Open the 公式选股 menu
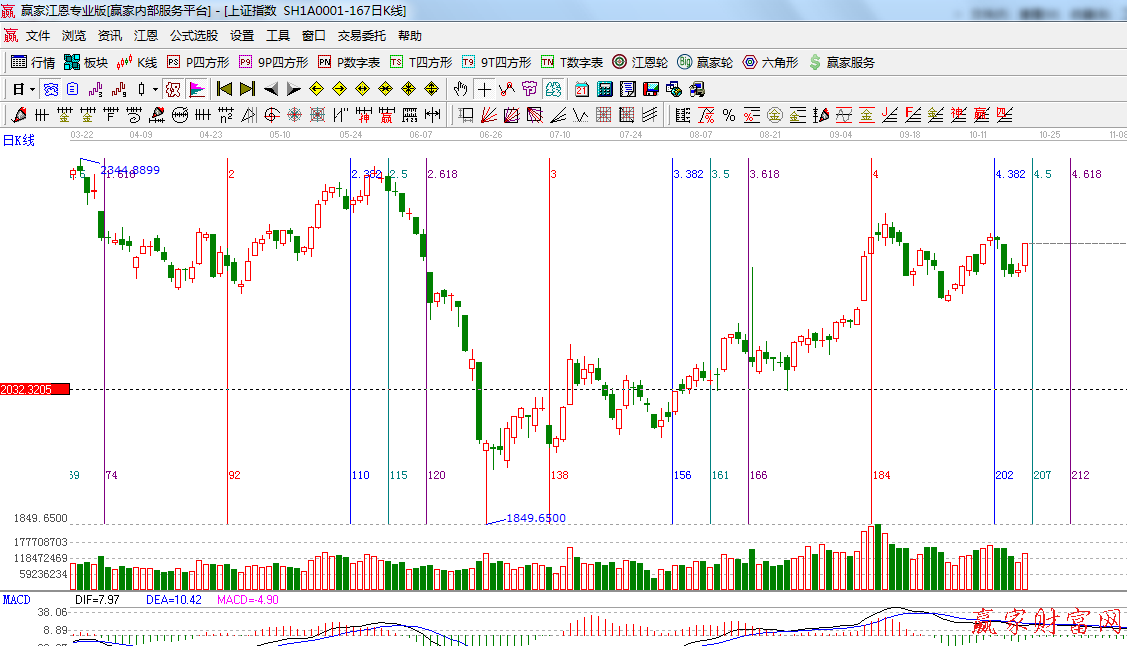Image resolution: width=1127 pixels, height=646 pixels. coord(193,35)
